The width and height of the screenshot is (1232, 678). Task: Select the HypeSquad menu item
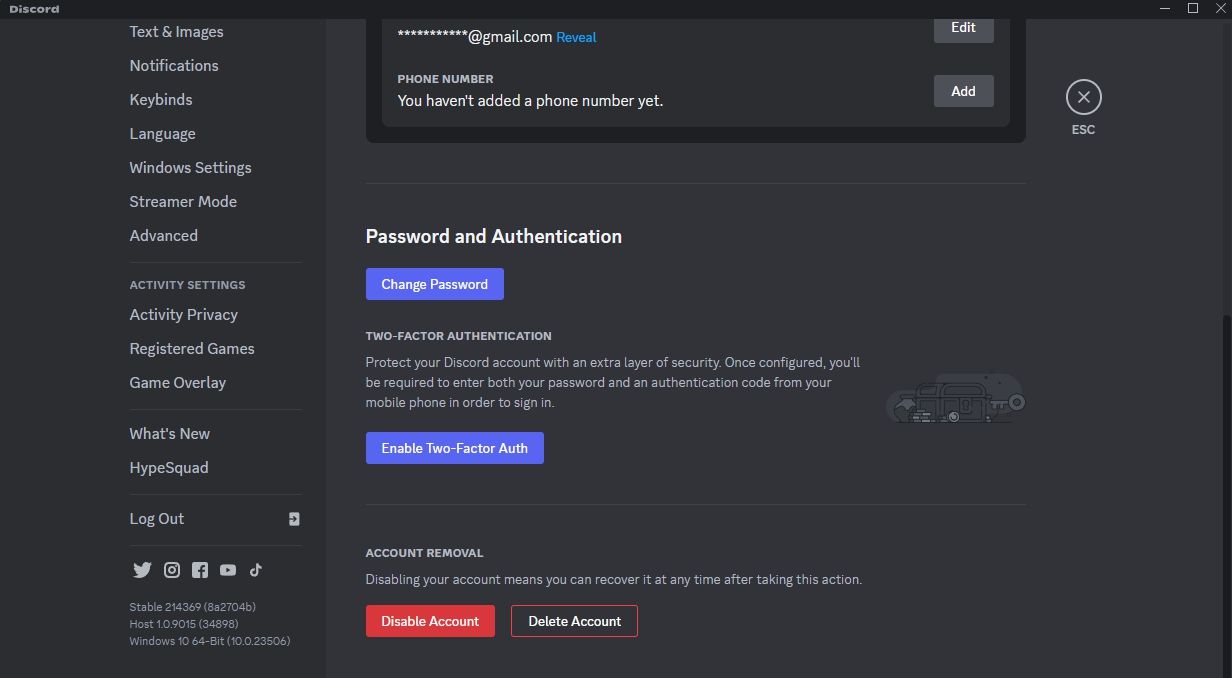pos(169,467)
